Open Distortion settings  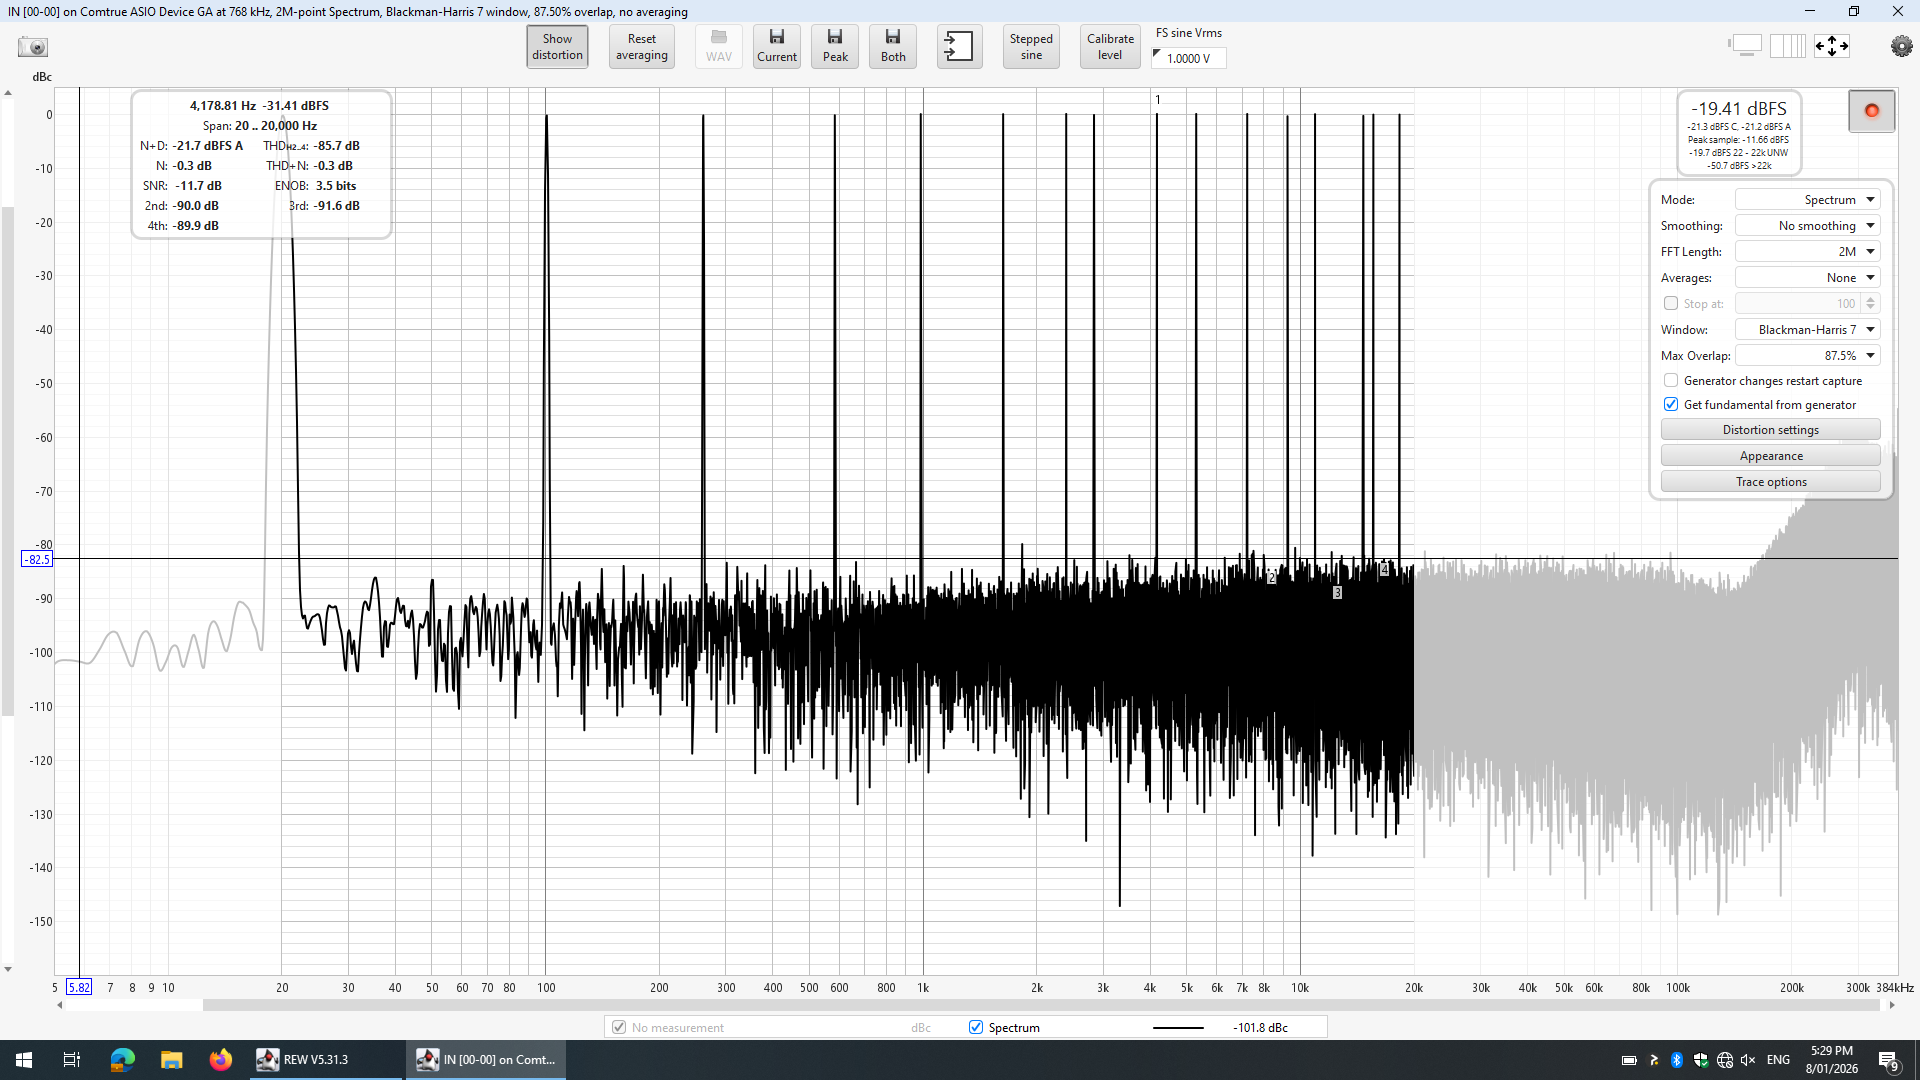(x=1770, y=430)
